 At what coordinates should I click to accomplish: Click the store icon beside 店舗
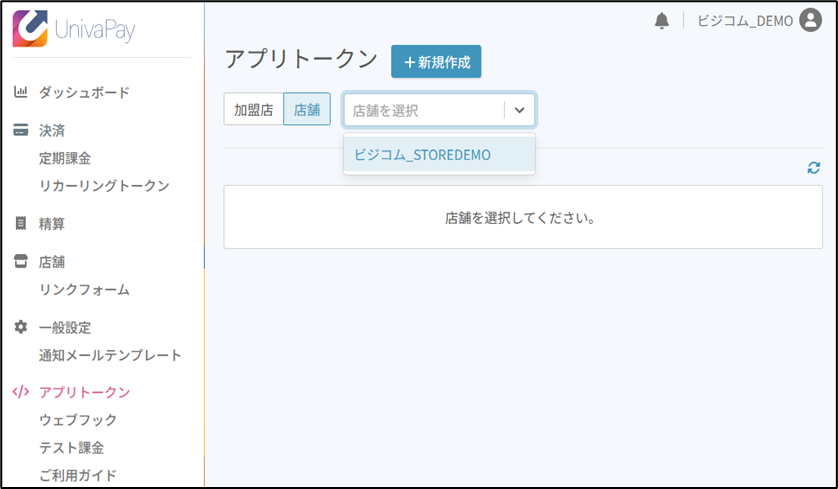click(20, 261)
